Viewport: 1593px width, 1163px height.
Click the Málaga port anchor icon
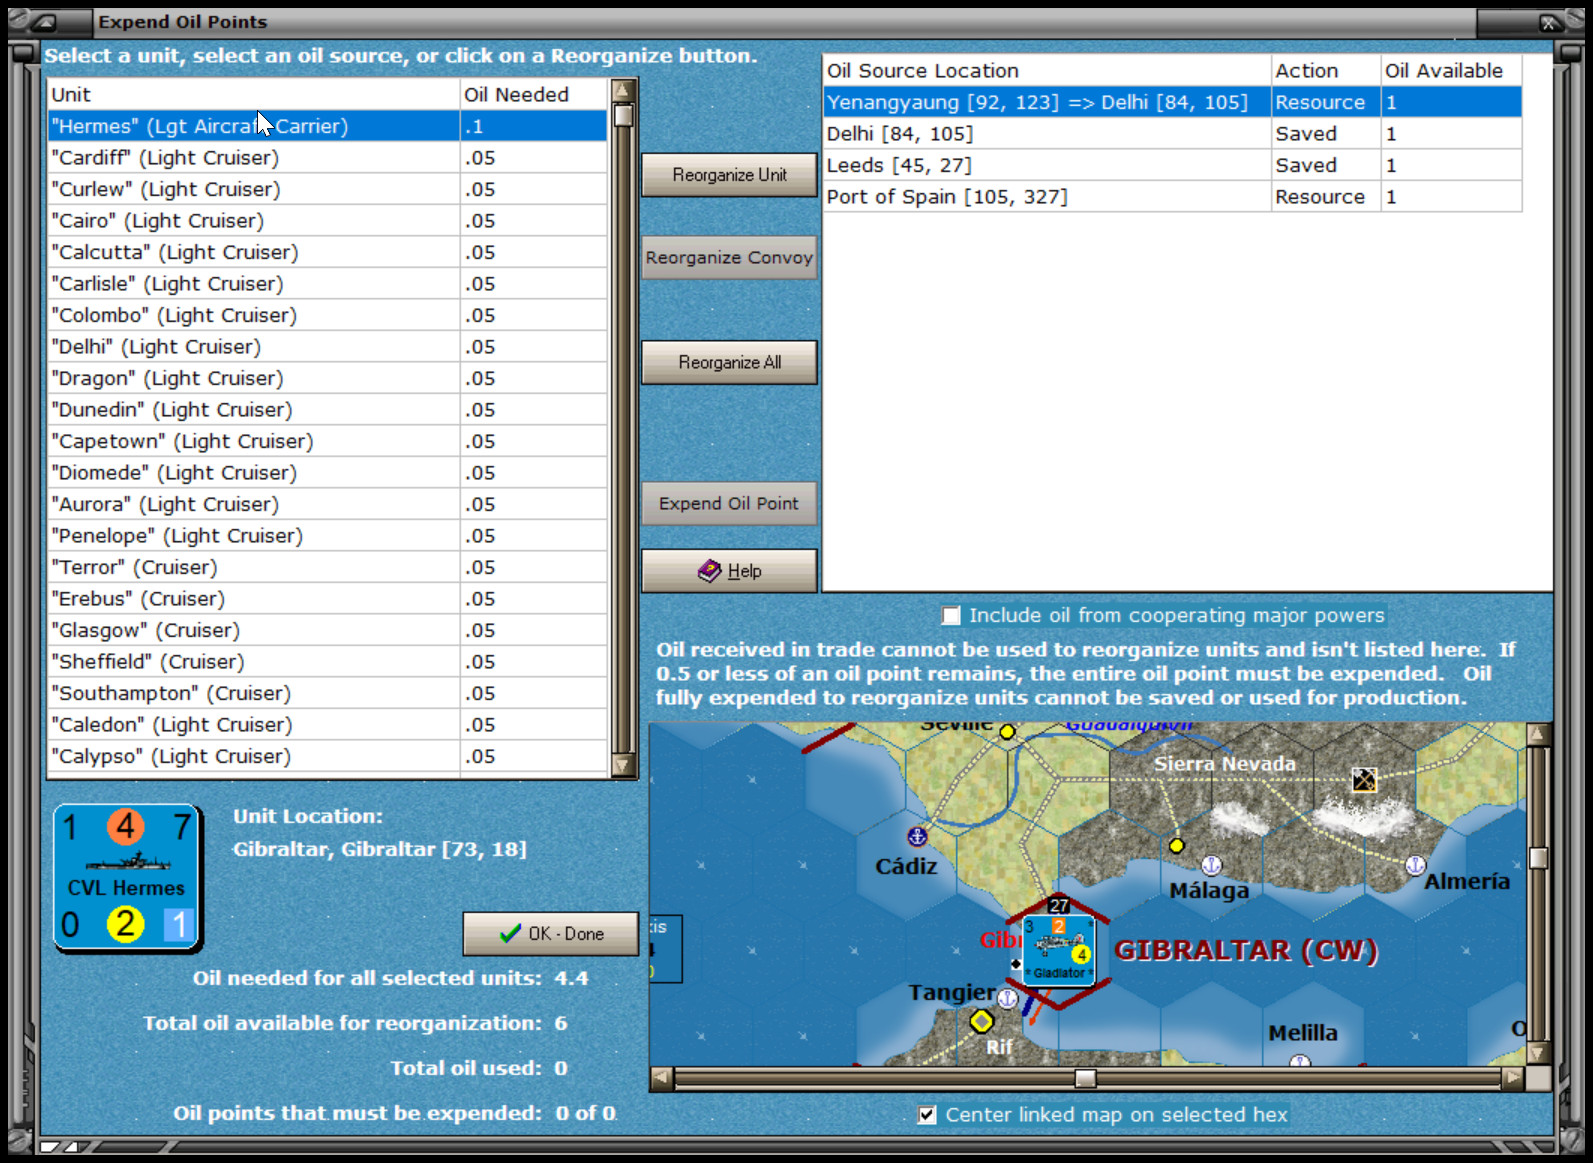(x=1211, y=865)
